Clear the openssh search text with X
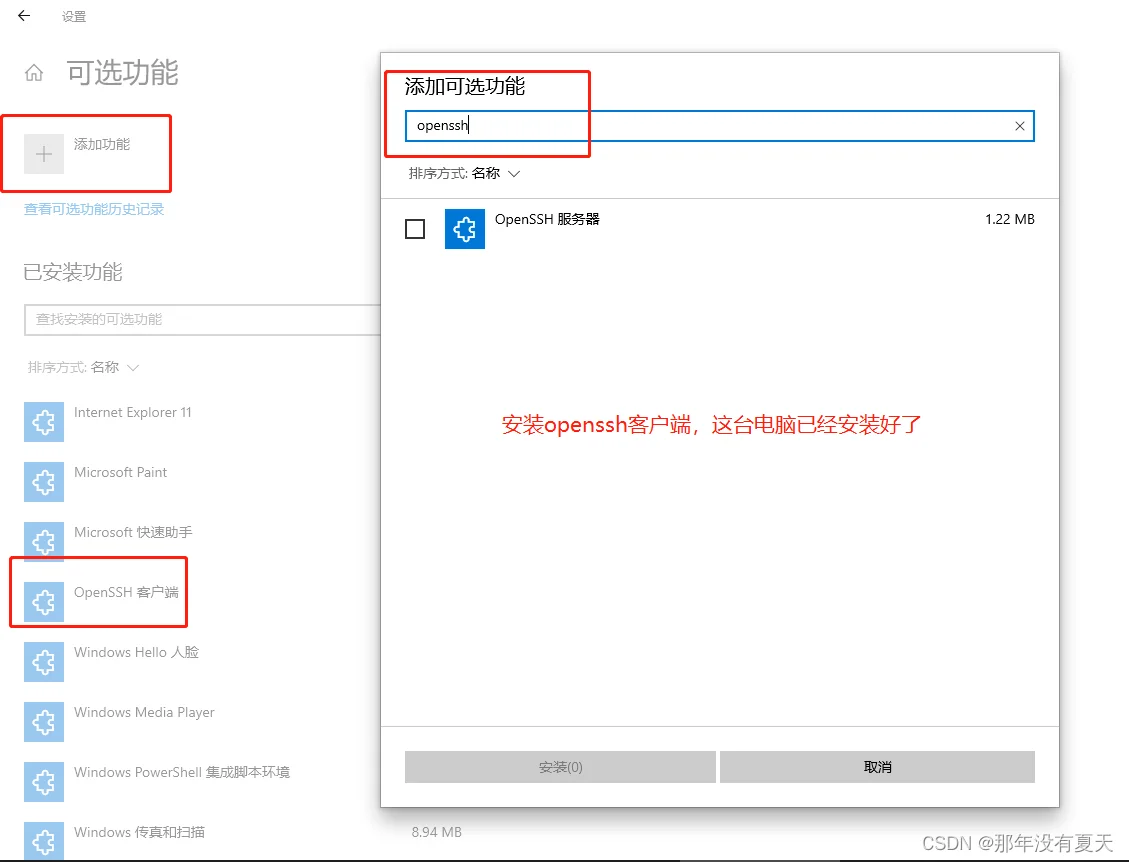Screen dimensions: 1129x862 coord(1020,126)
